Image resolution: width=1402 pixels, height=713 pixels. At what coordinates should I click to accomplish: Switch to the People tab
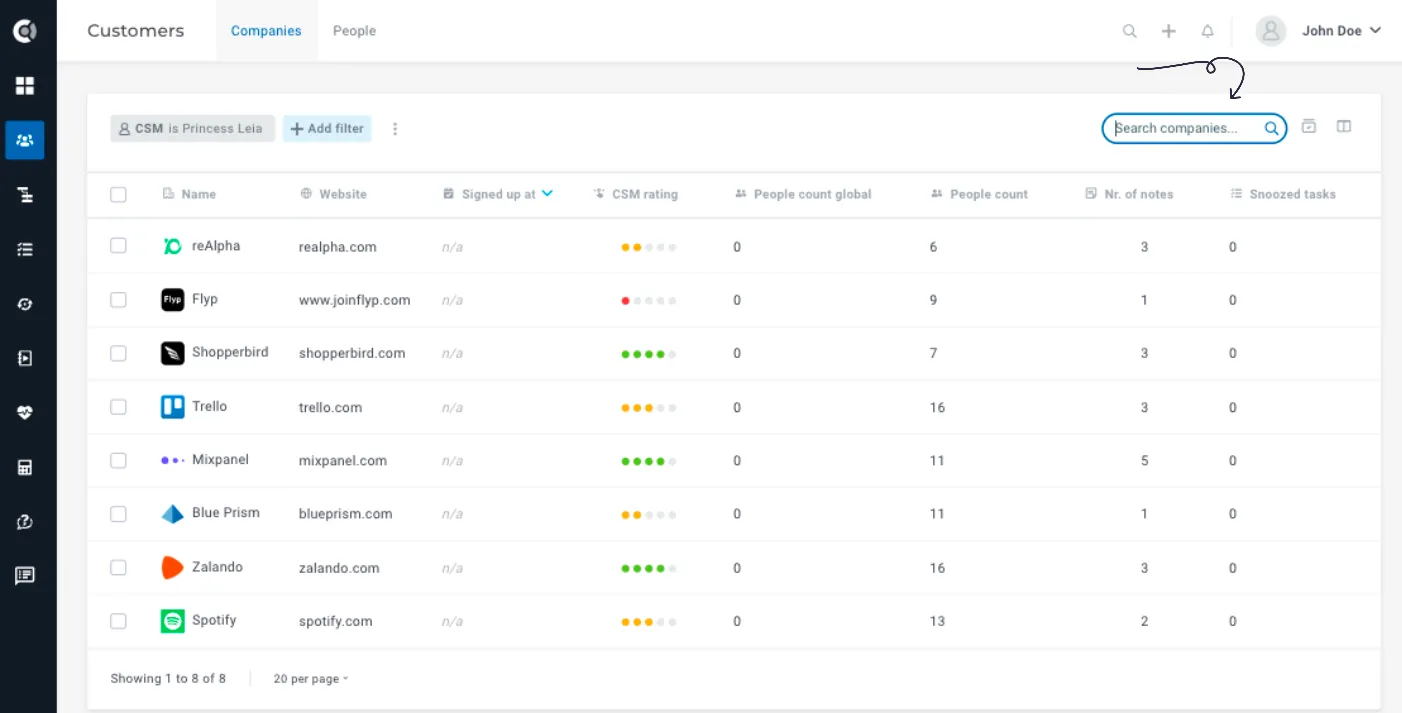354,31
